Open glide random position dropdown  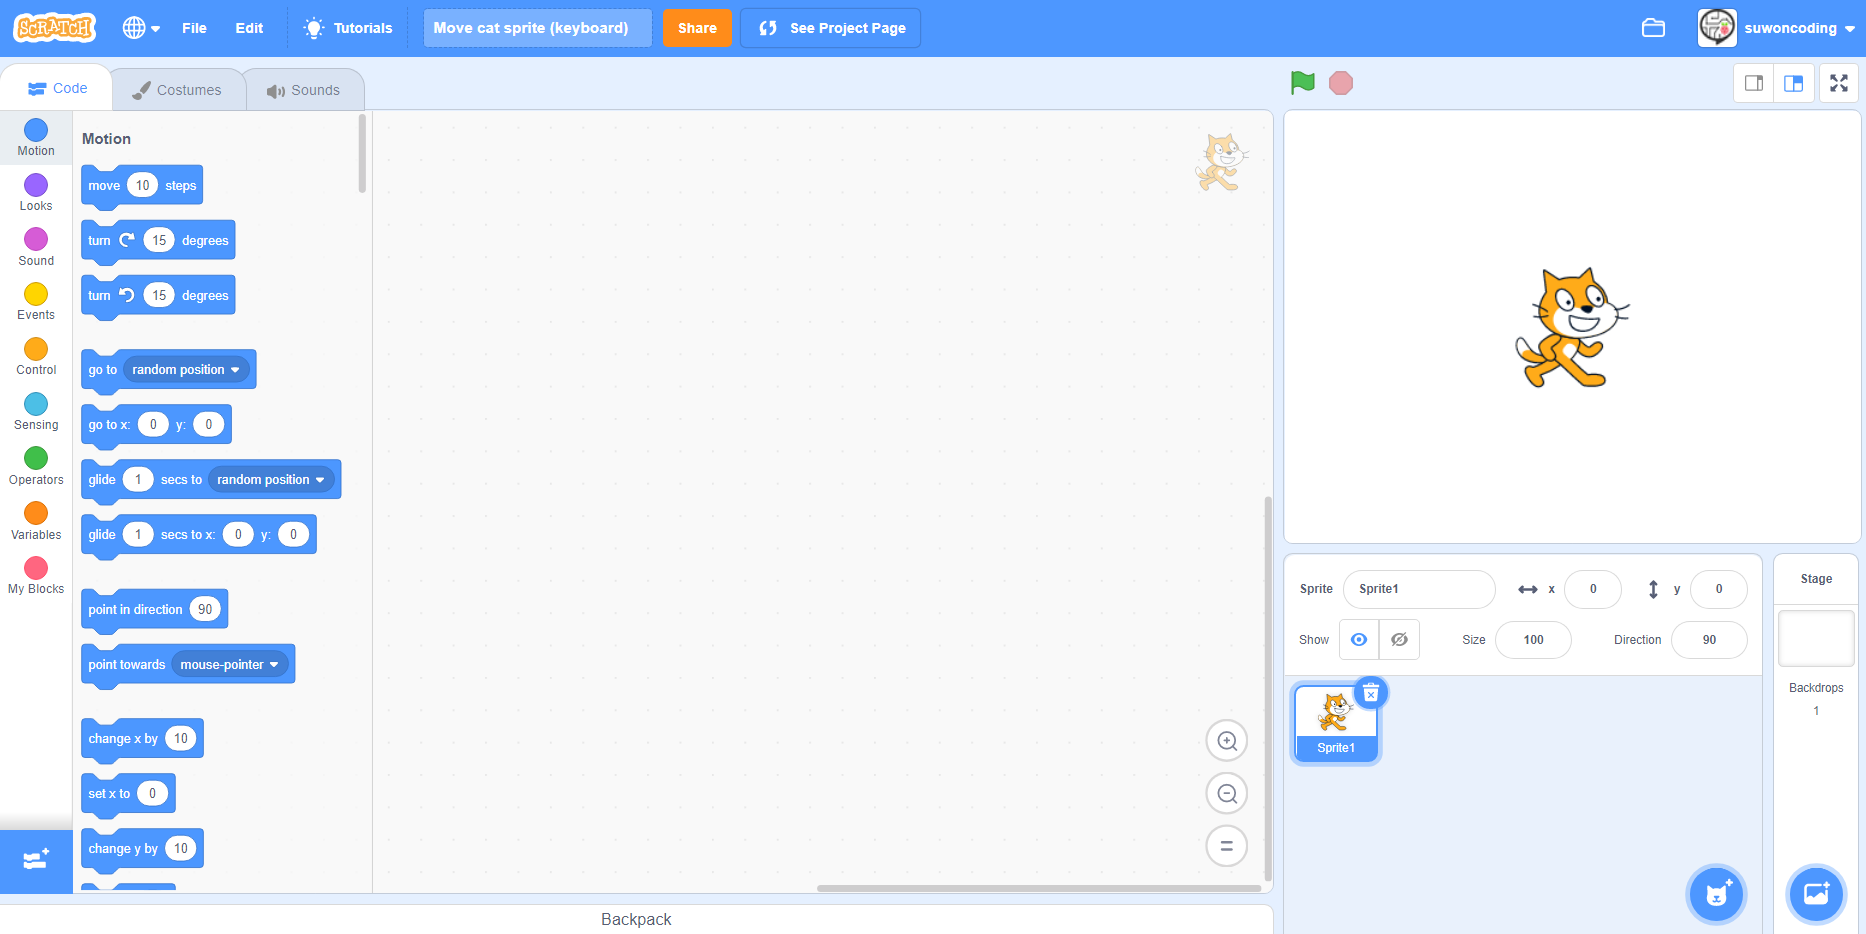coord(271,480)
